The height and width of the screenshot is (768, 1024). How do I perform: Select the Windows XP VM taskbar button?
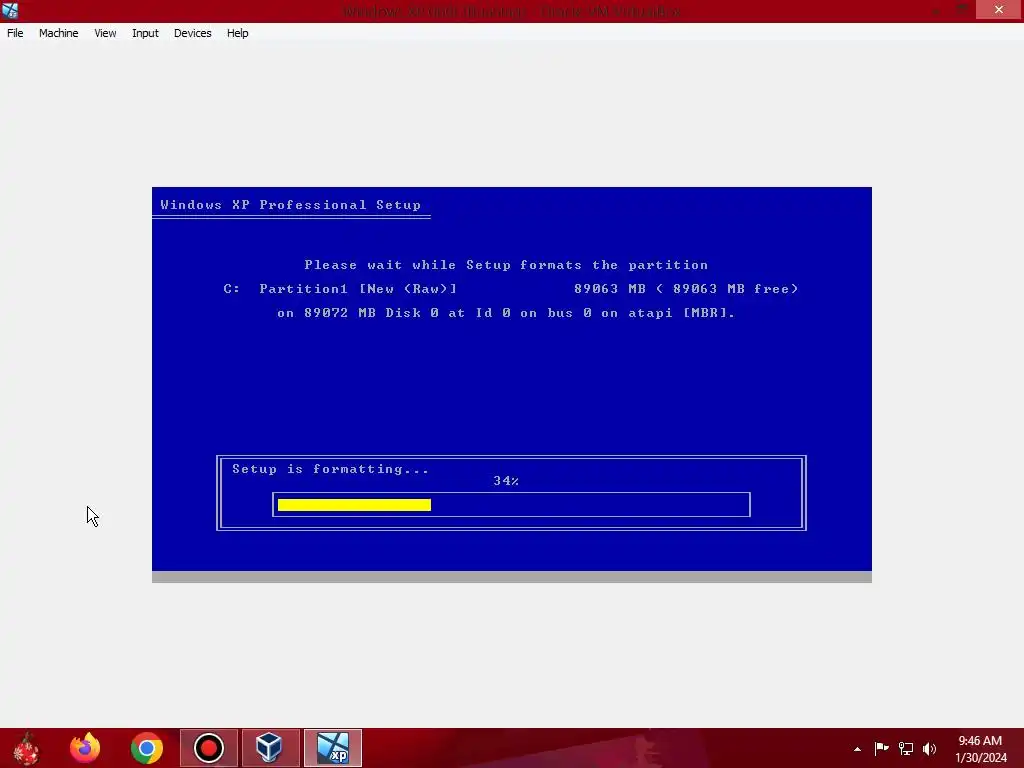pos(332,748)
